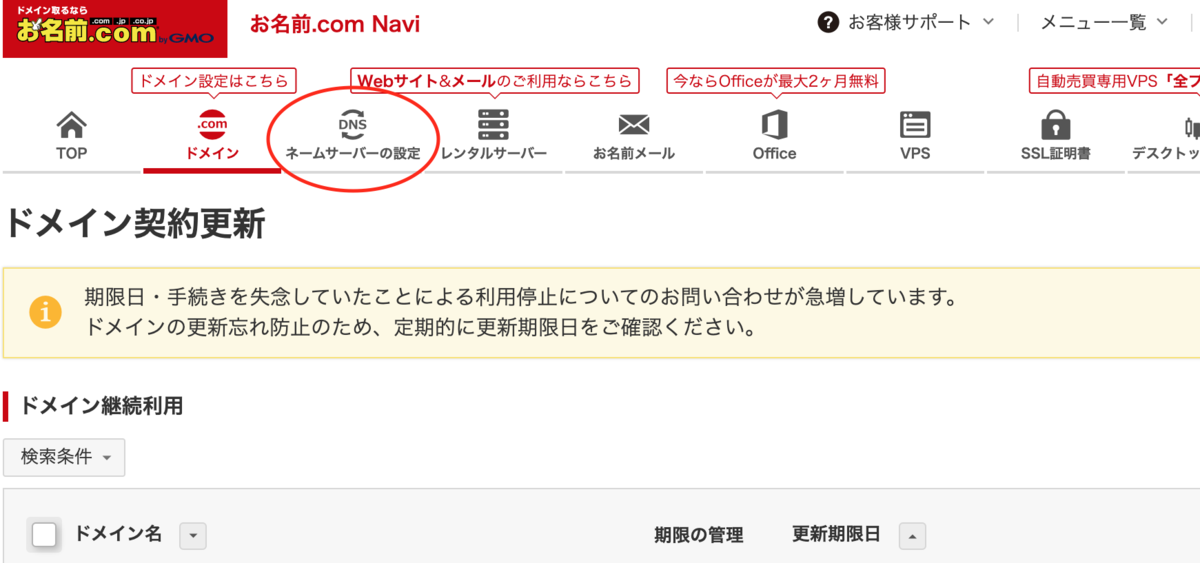
Task: Click the 更新期限日 column header text
Action: [x=837, y=534]
